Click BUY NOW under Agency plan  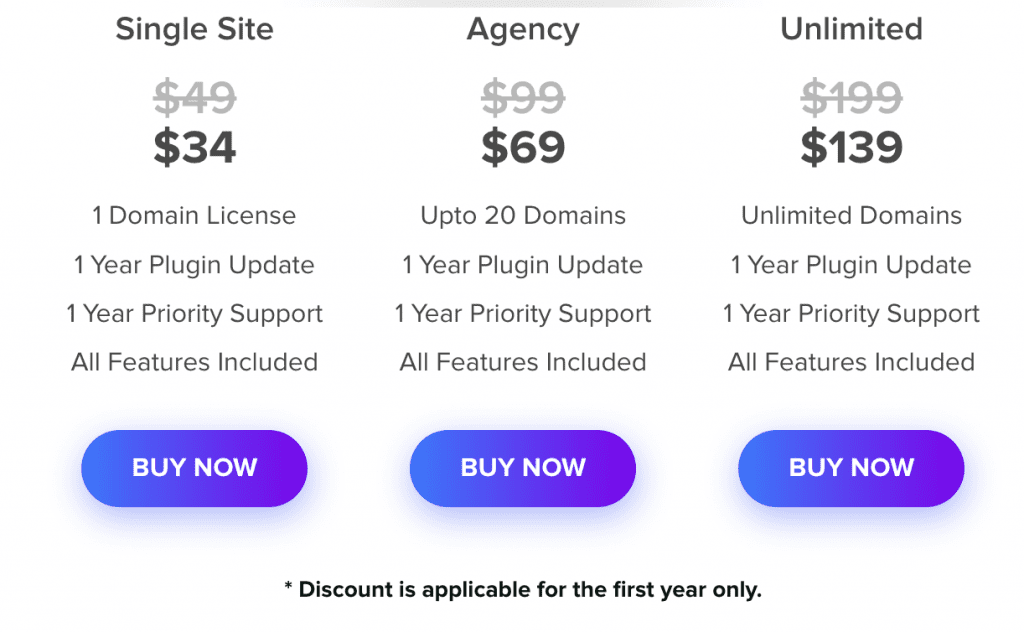tap(522, 468)
